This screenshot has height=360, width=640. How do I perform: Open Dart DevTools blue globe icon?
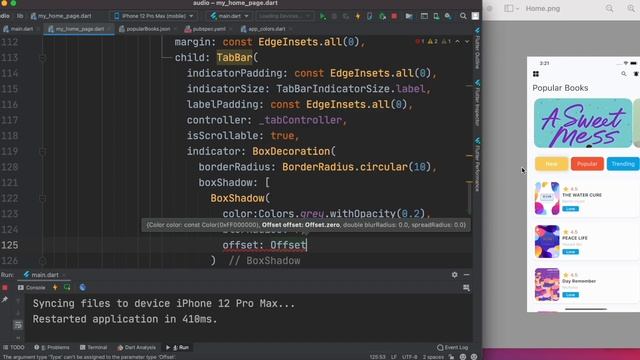[x=82, y=287]
